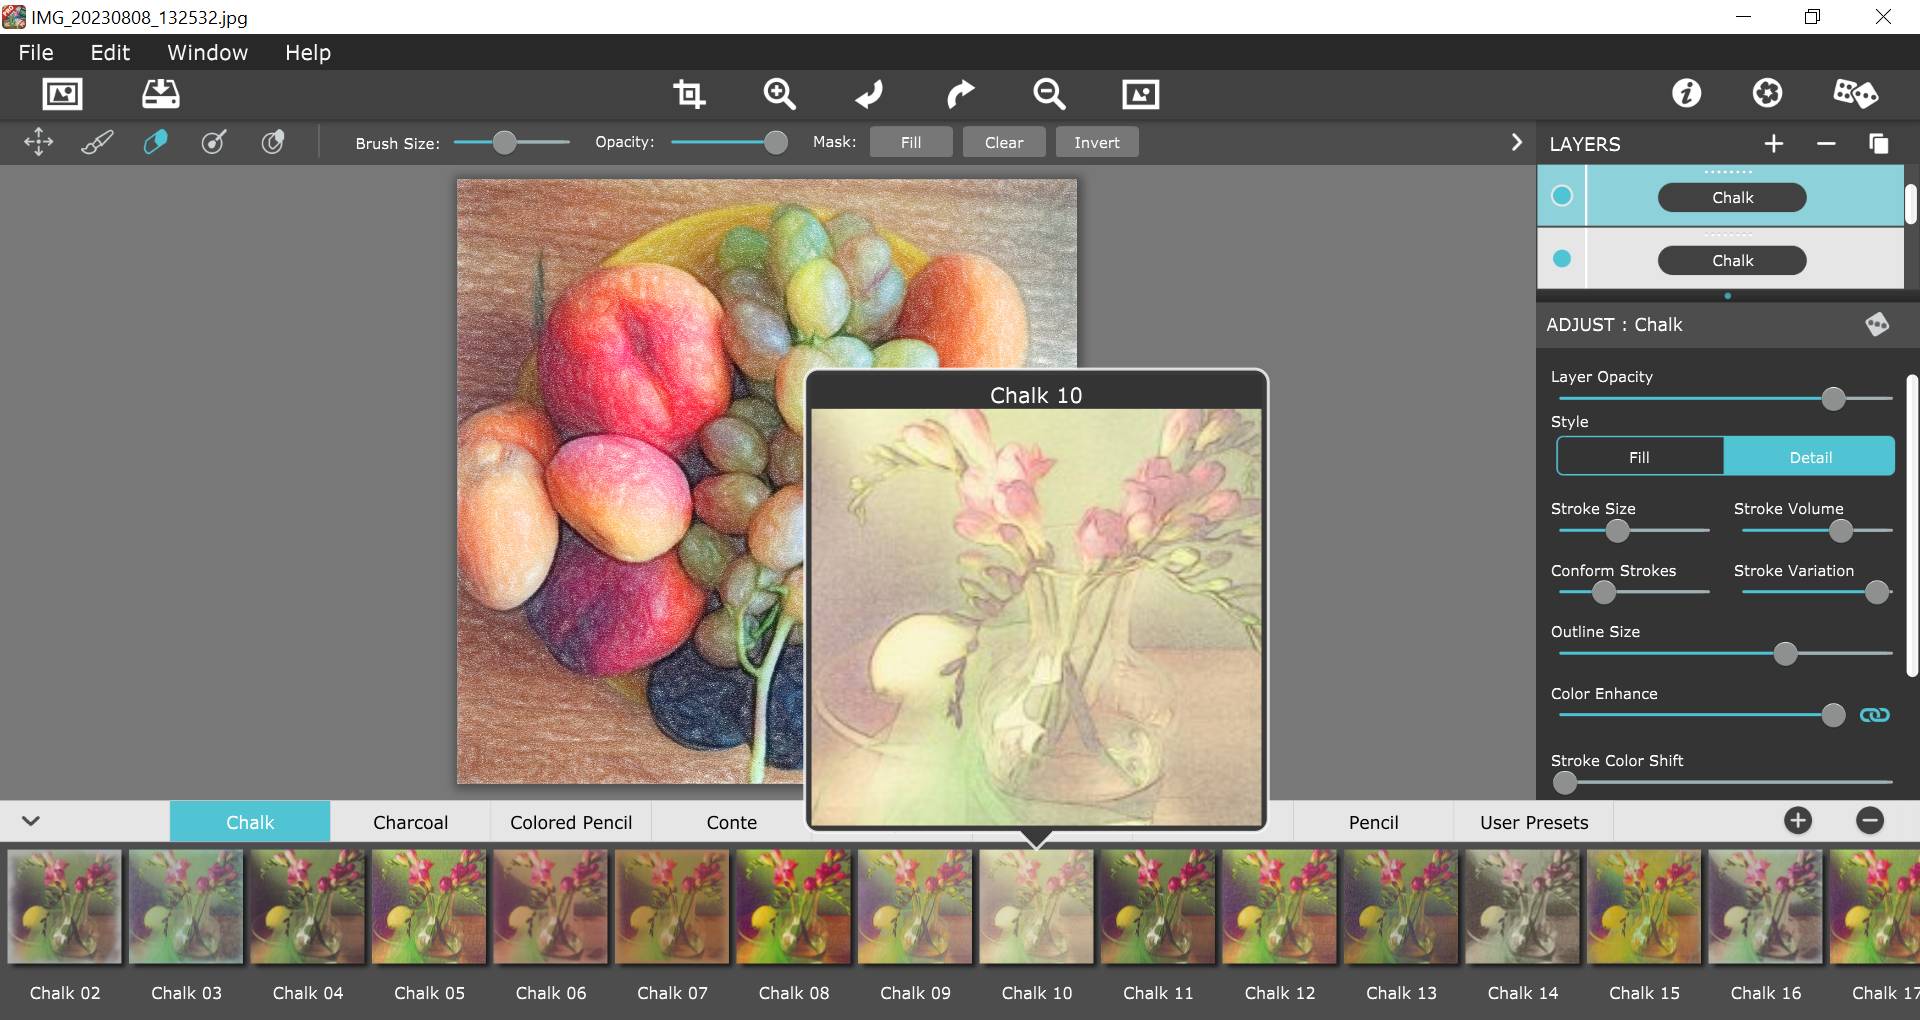Randomize Chalk adjustments with dice icon
The image size is (1920, 1020).
[x=1877, y=324]
